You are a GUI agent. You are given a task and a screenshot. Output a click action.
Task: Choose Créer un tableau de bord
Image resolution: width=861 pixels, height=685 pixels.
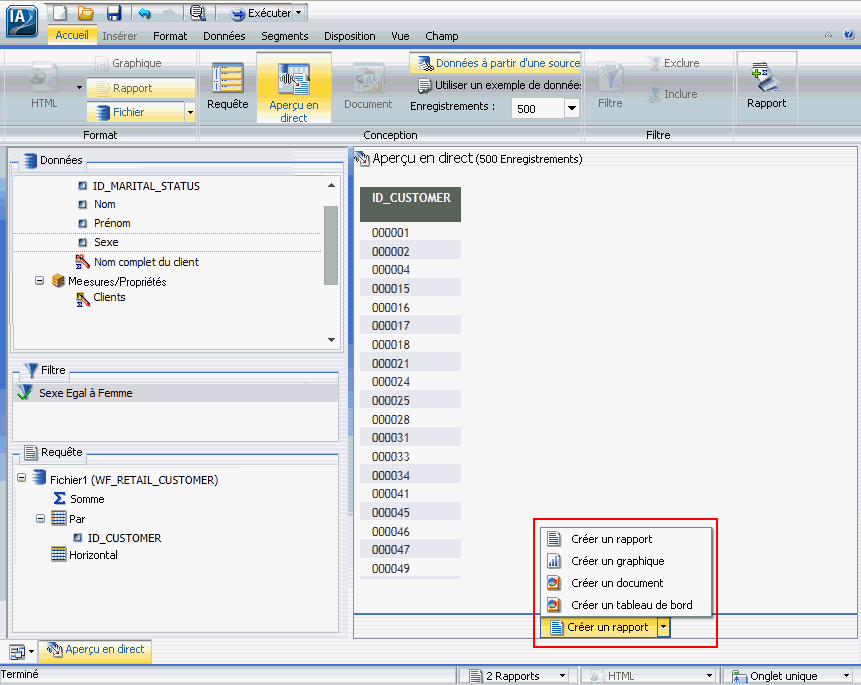pos(626,605)
